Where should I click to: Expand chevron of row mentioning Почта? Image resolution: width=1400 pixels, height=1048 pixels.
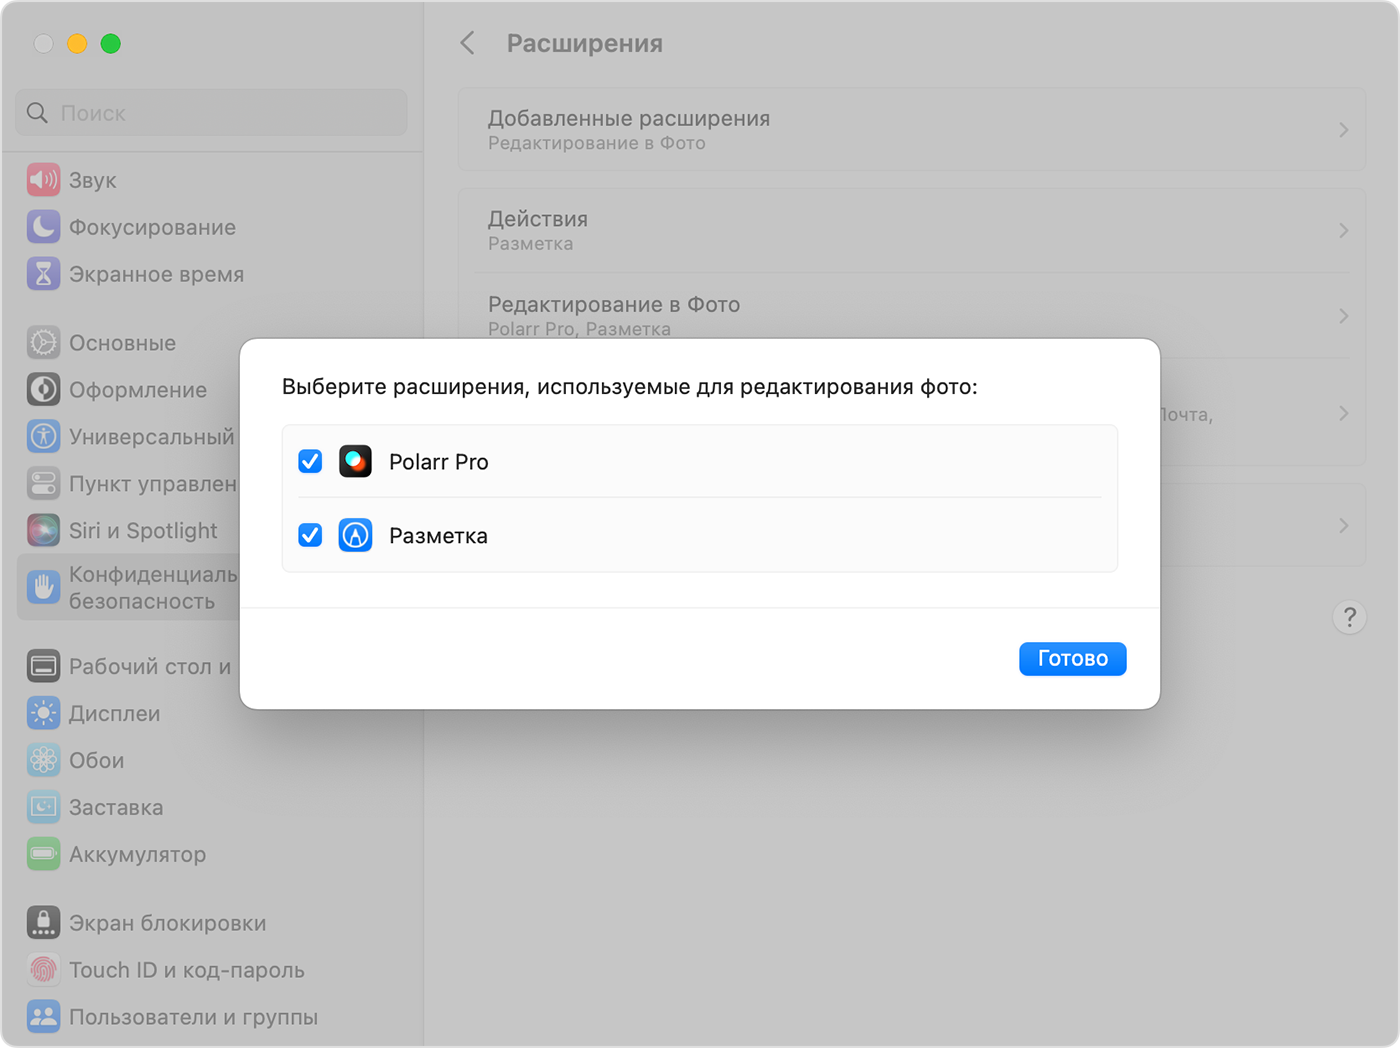tap(1343, 413)
